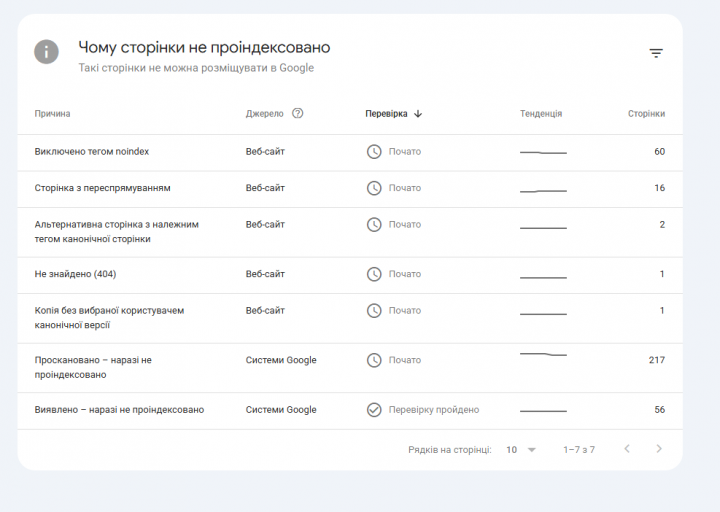The image size is (720, 512).
Task: Click the Причина column header
Action: 52,113
